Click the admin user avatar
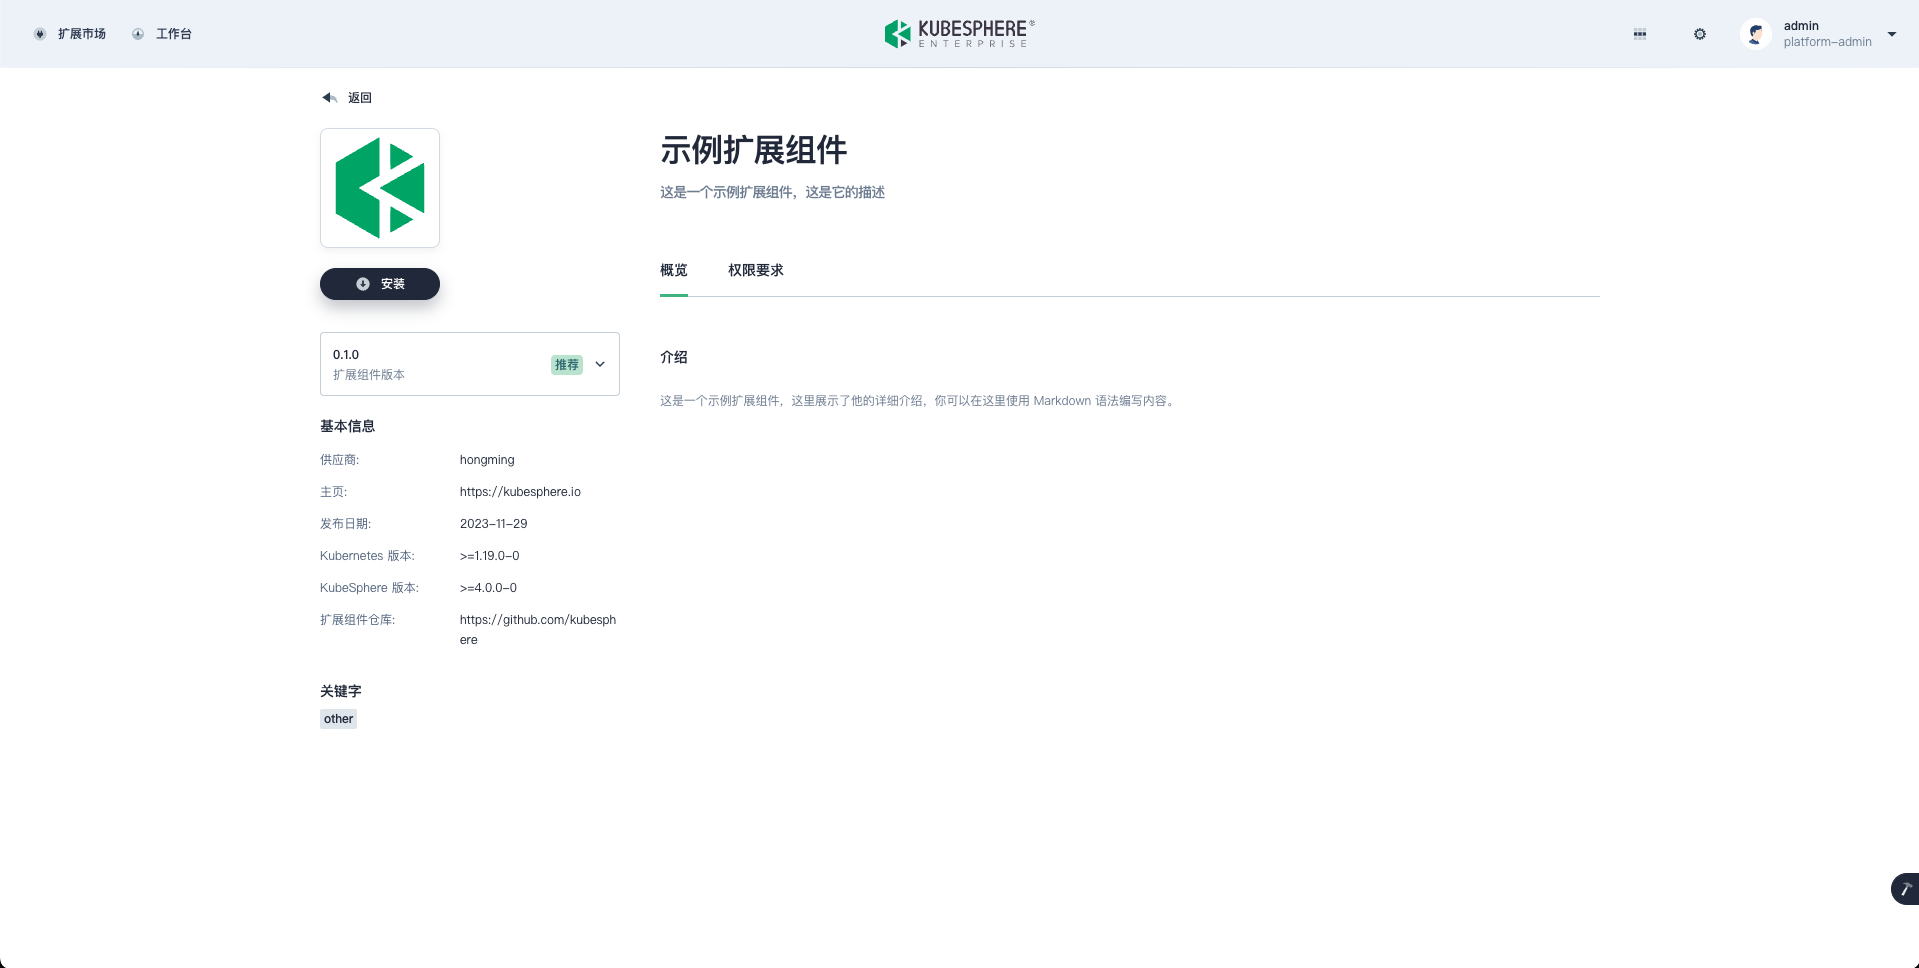The height and width of the screenshot is (968, 1919). click(1756, 33)
